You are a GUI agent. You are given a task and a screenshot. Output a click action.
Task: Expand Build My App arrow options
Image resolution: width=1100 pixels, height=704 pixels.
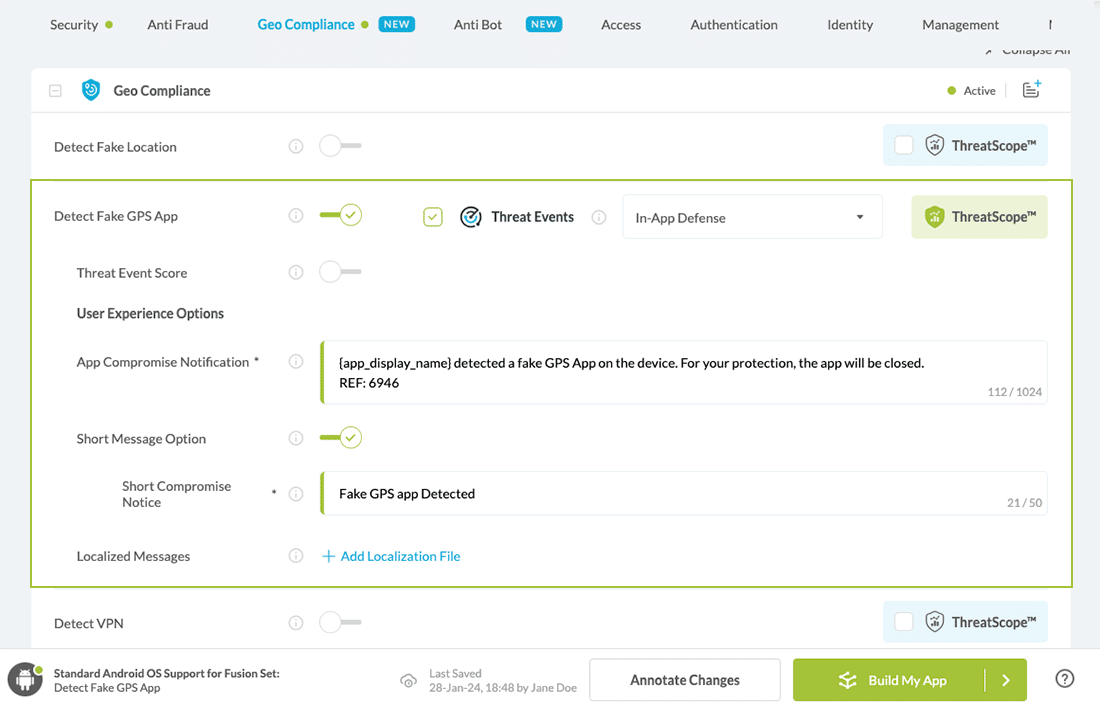coord(1006,680)
